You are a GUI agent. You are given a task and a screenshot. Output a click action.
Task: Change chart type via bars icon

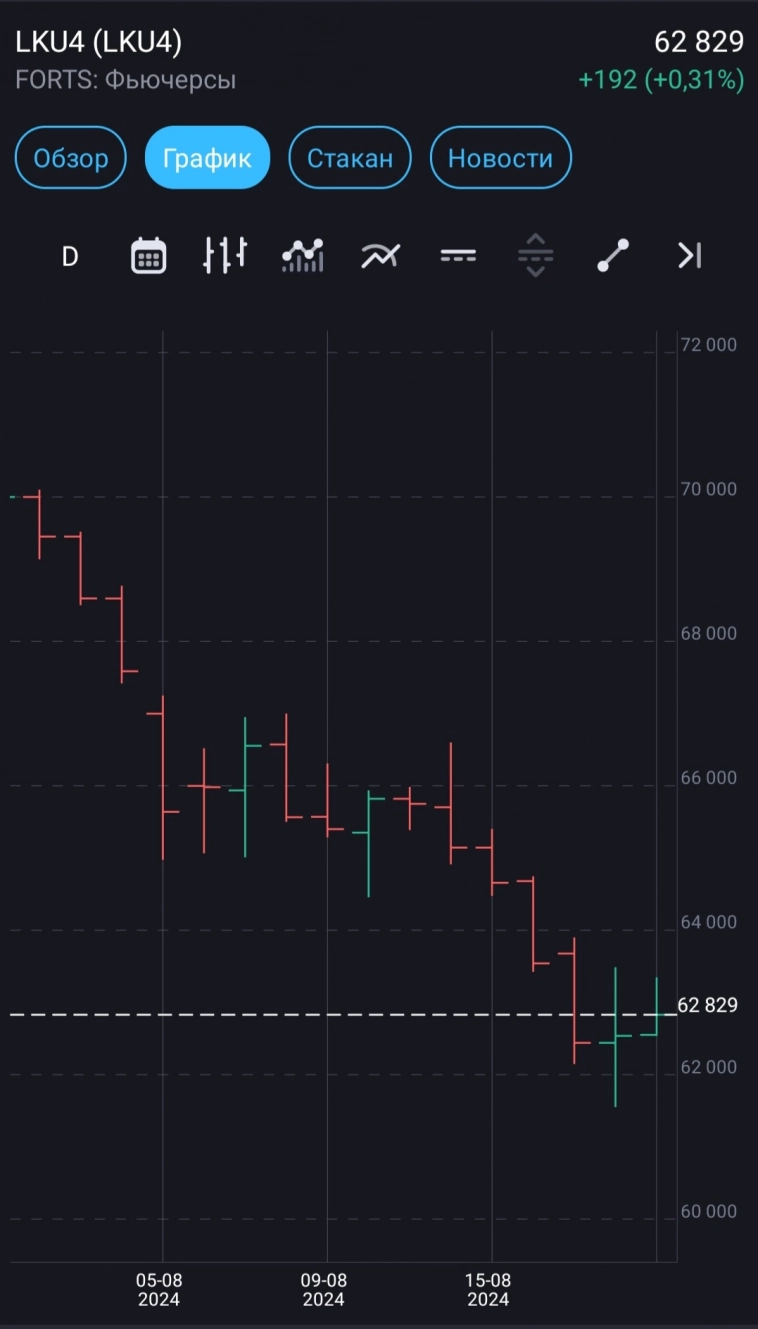tap(225, 256)
